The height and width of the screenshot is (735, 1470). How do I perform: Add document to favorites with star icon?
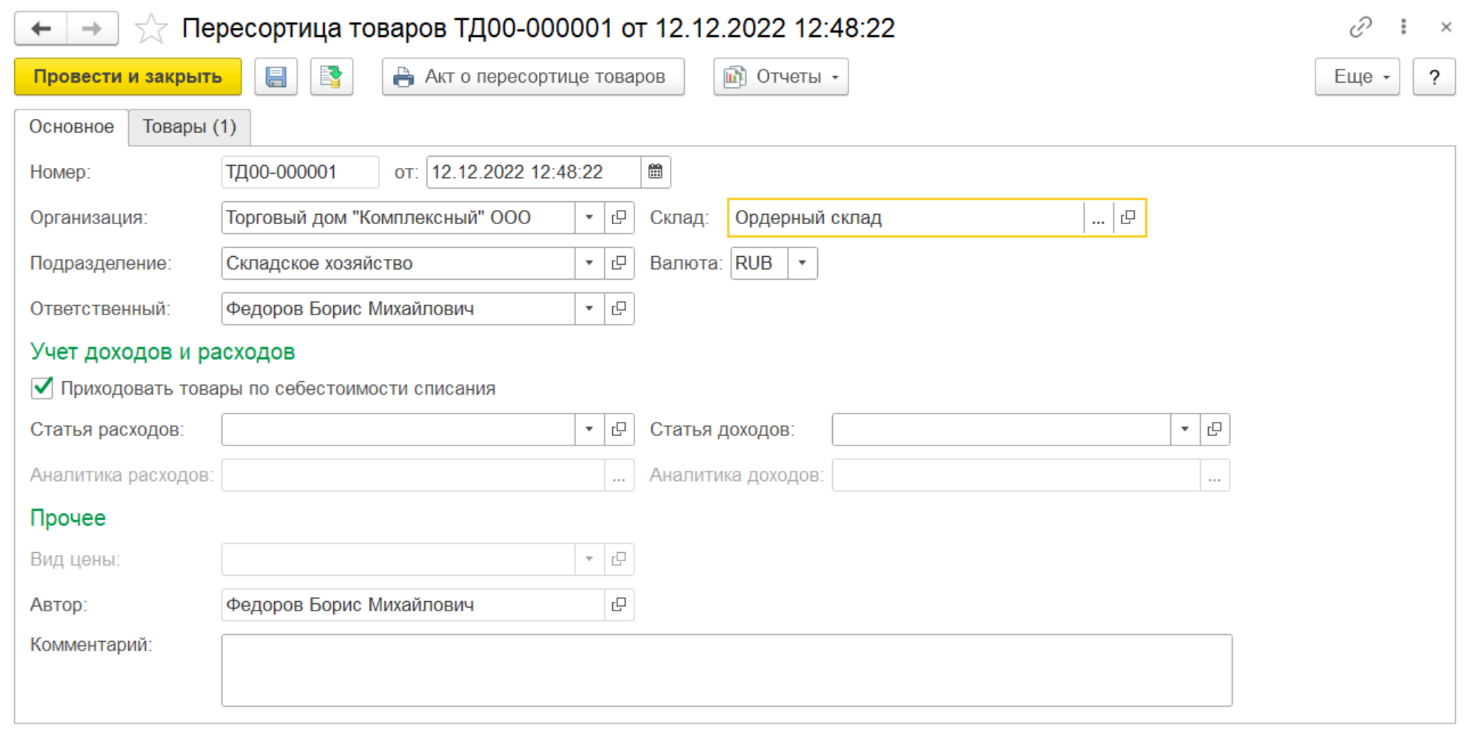pos(151,29)
